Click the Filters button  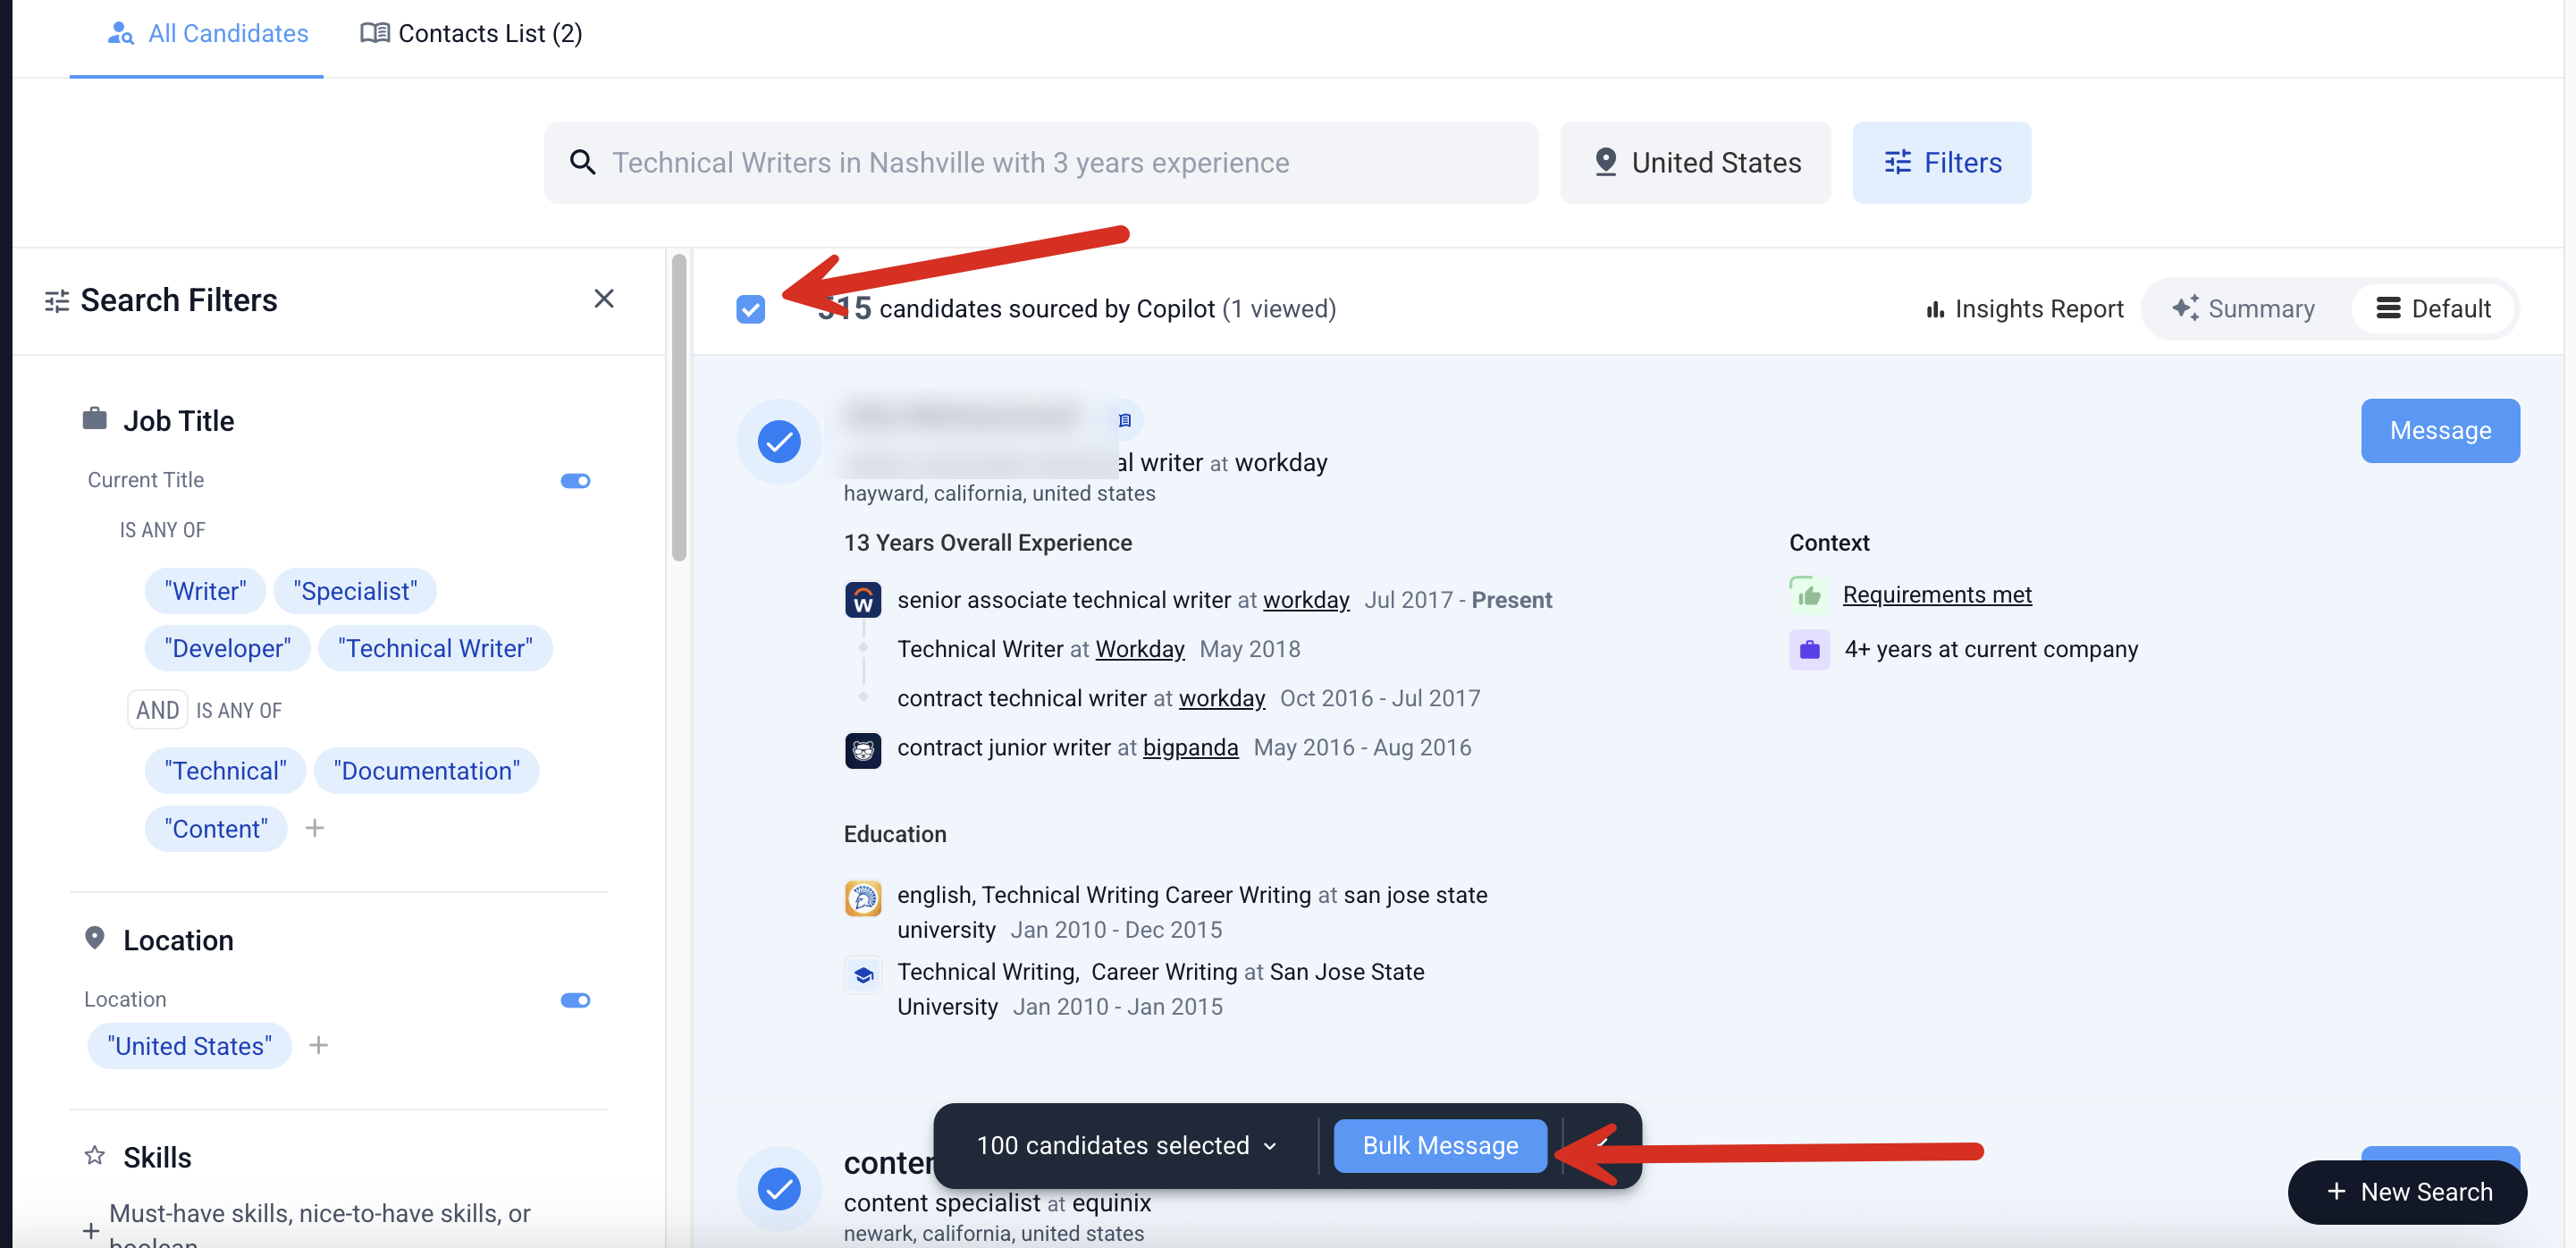click(1941, 162)
